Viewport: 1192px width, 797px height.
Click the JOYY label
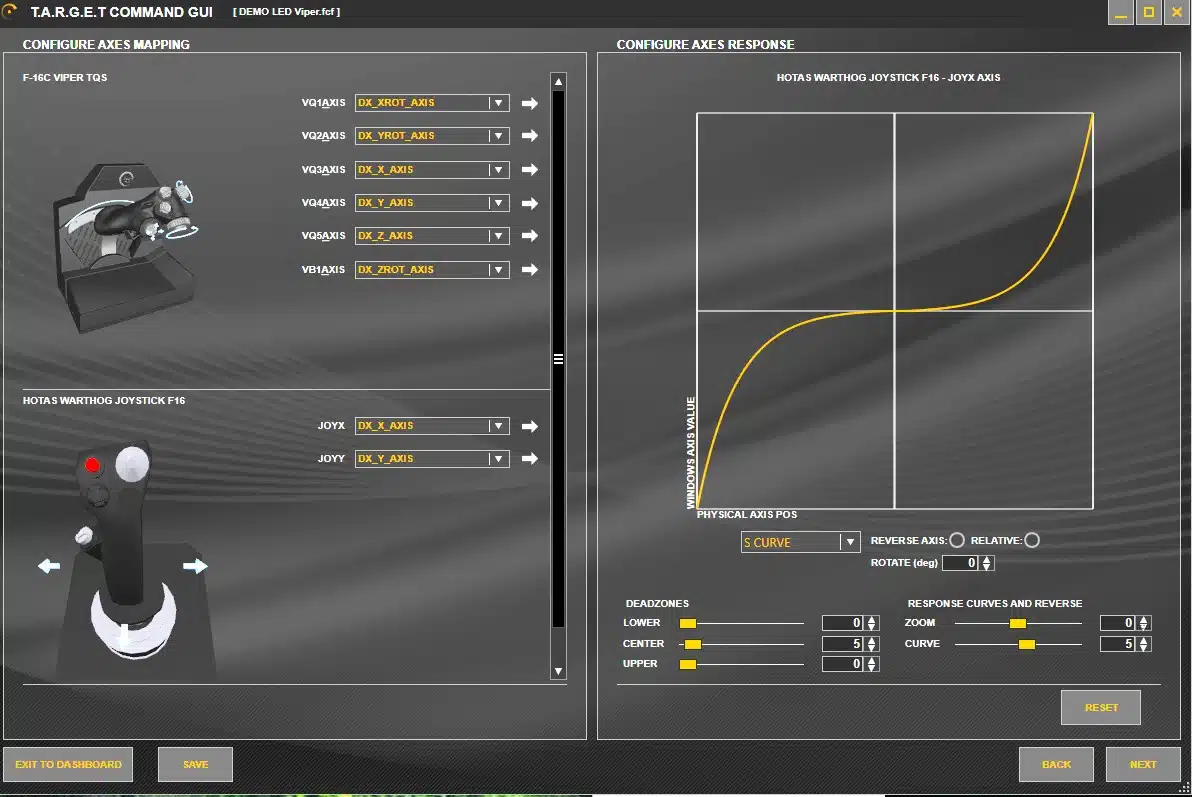(x=331, y=459)
